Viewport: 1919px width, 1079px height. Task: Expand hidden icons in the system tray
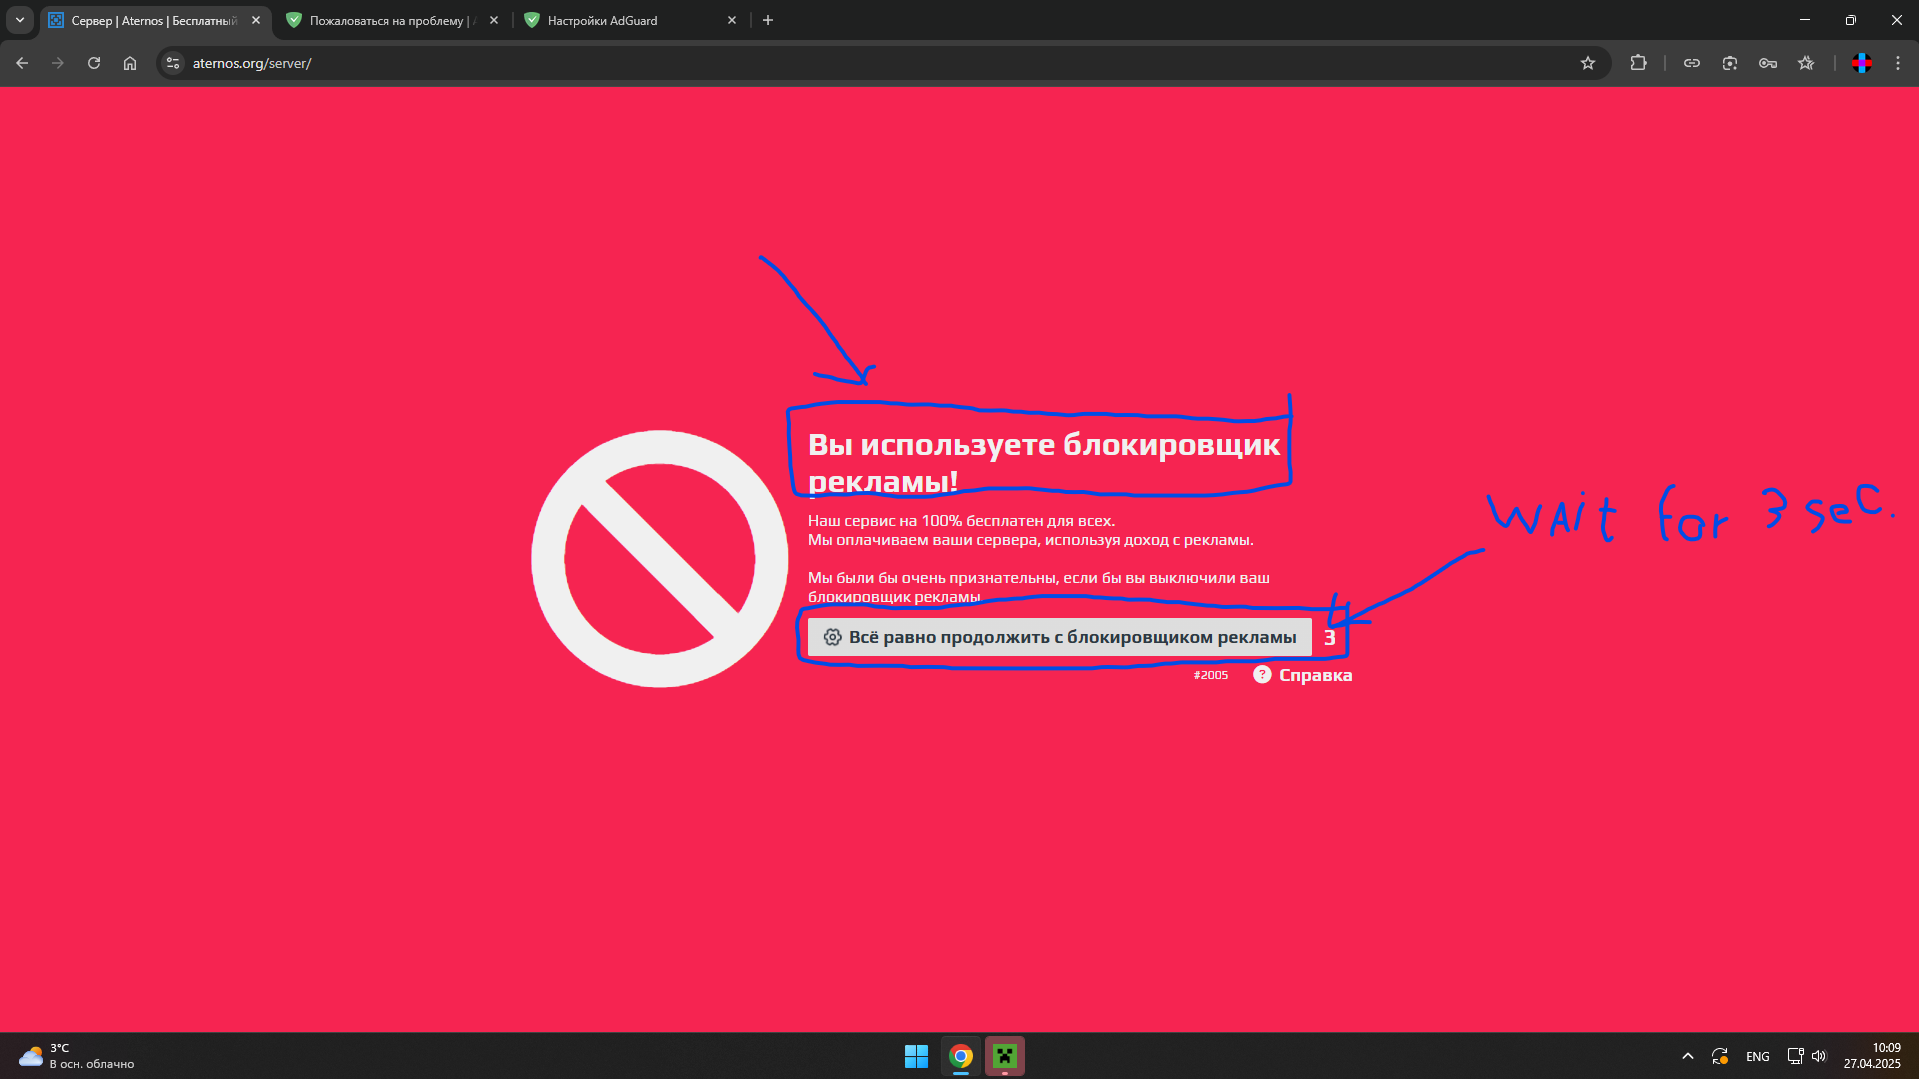pos(1686,1055)
